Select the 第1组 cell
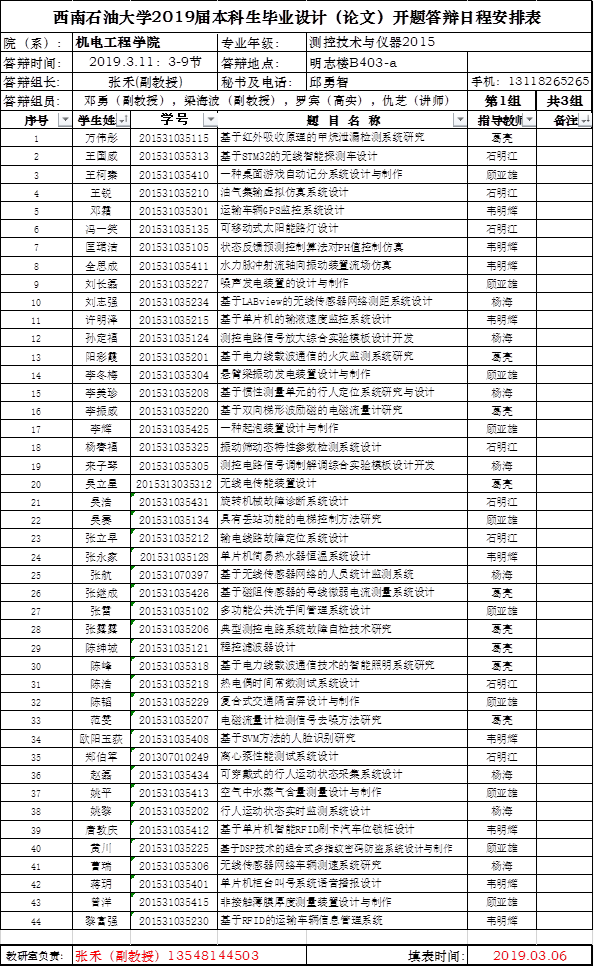This screenshot has width=594, height=967. pyautogui.click(x=502, y=101)
